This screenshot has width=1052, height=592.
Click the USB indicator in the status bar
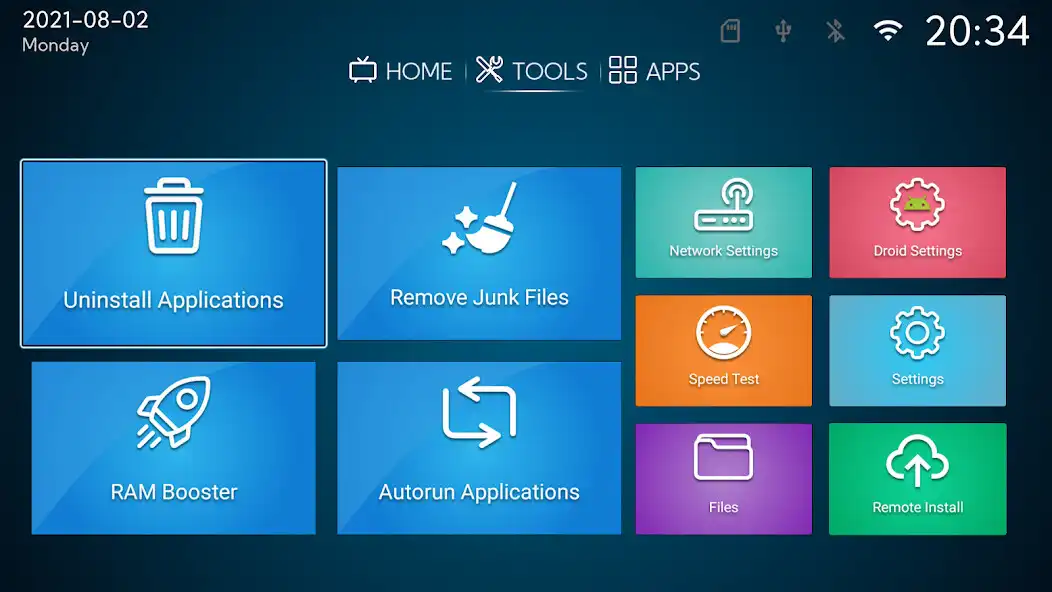click(782, 30)
